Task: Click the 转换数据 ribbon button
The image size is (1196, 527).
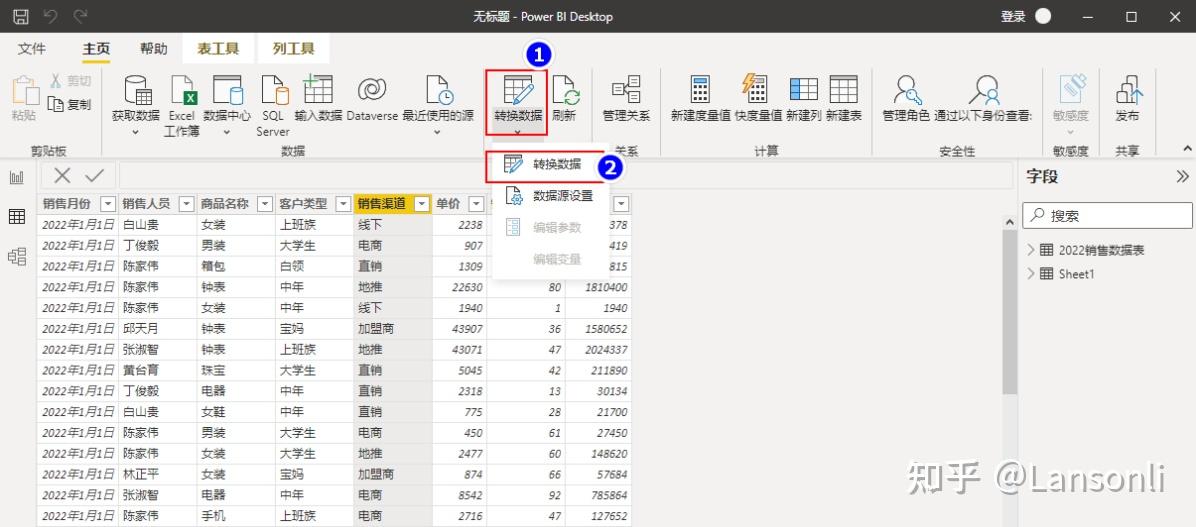Action: (518, 102)
